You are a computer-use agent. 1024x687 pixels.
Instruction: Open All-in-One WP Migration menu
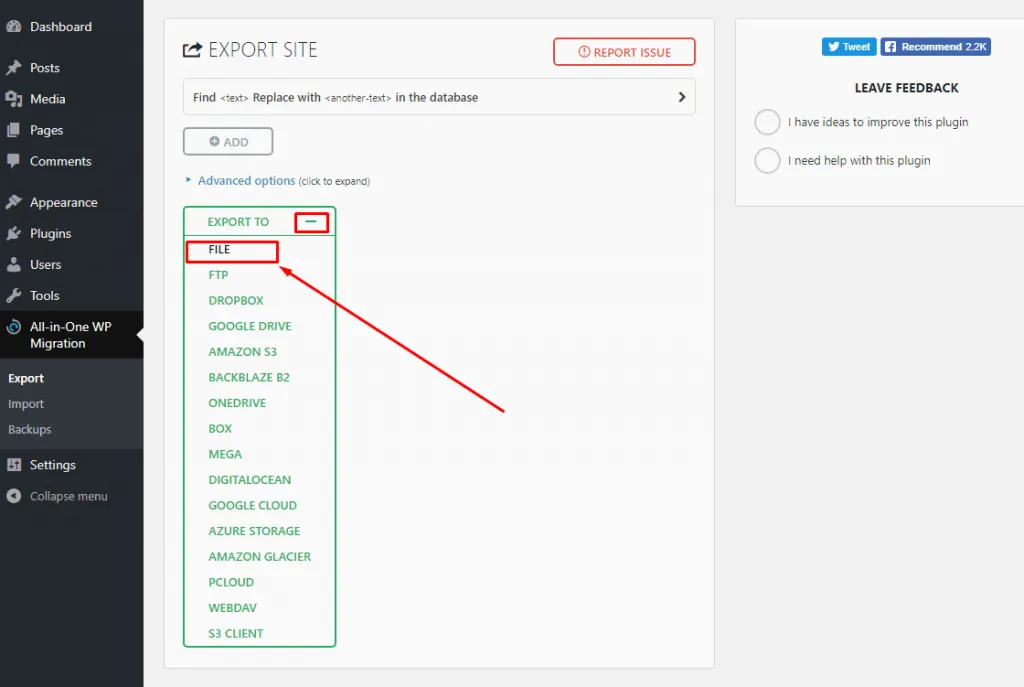pos(72,334)
